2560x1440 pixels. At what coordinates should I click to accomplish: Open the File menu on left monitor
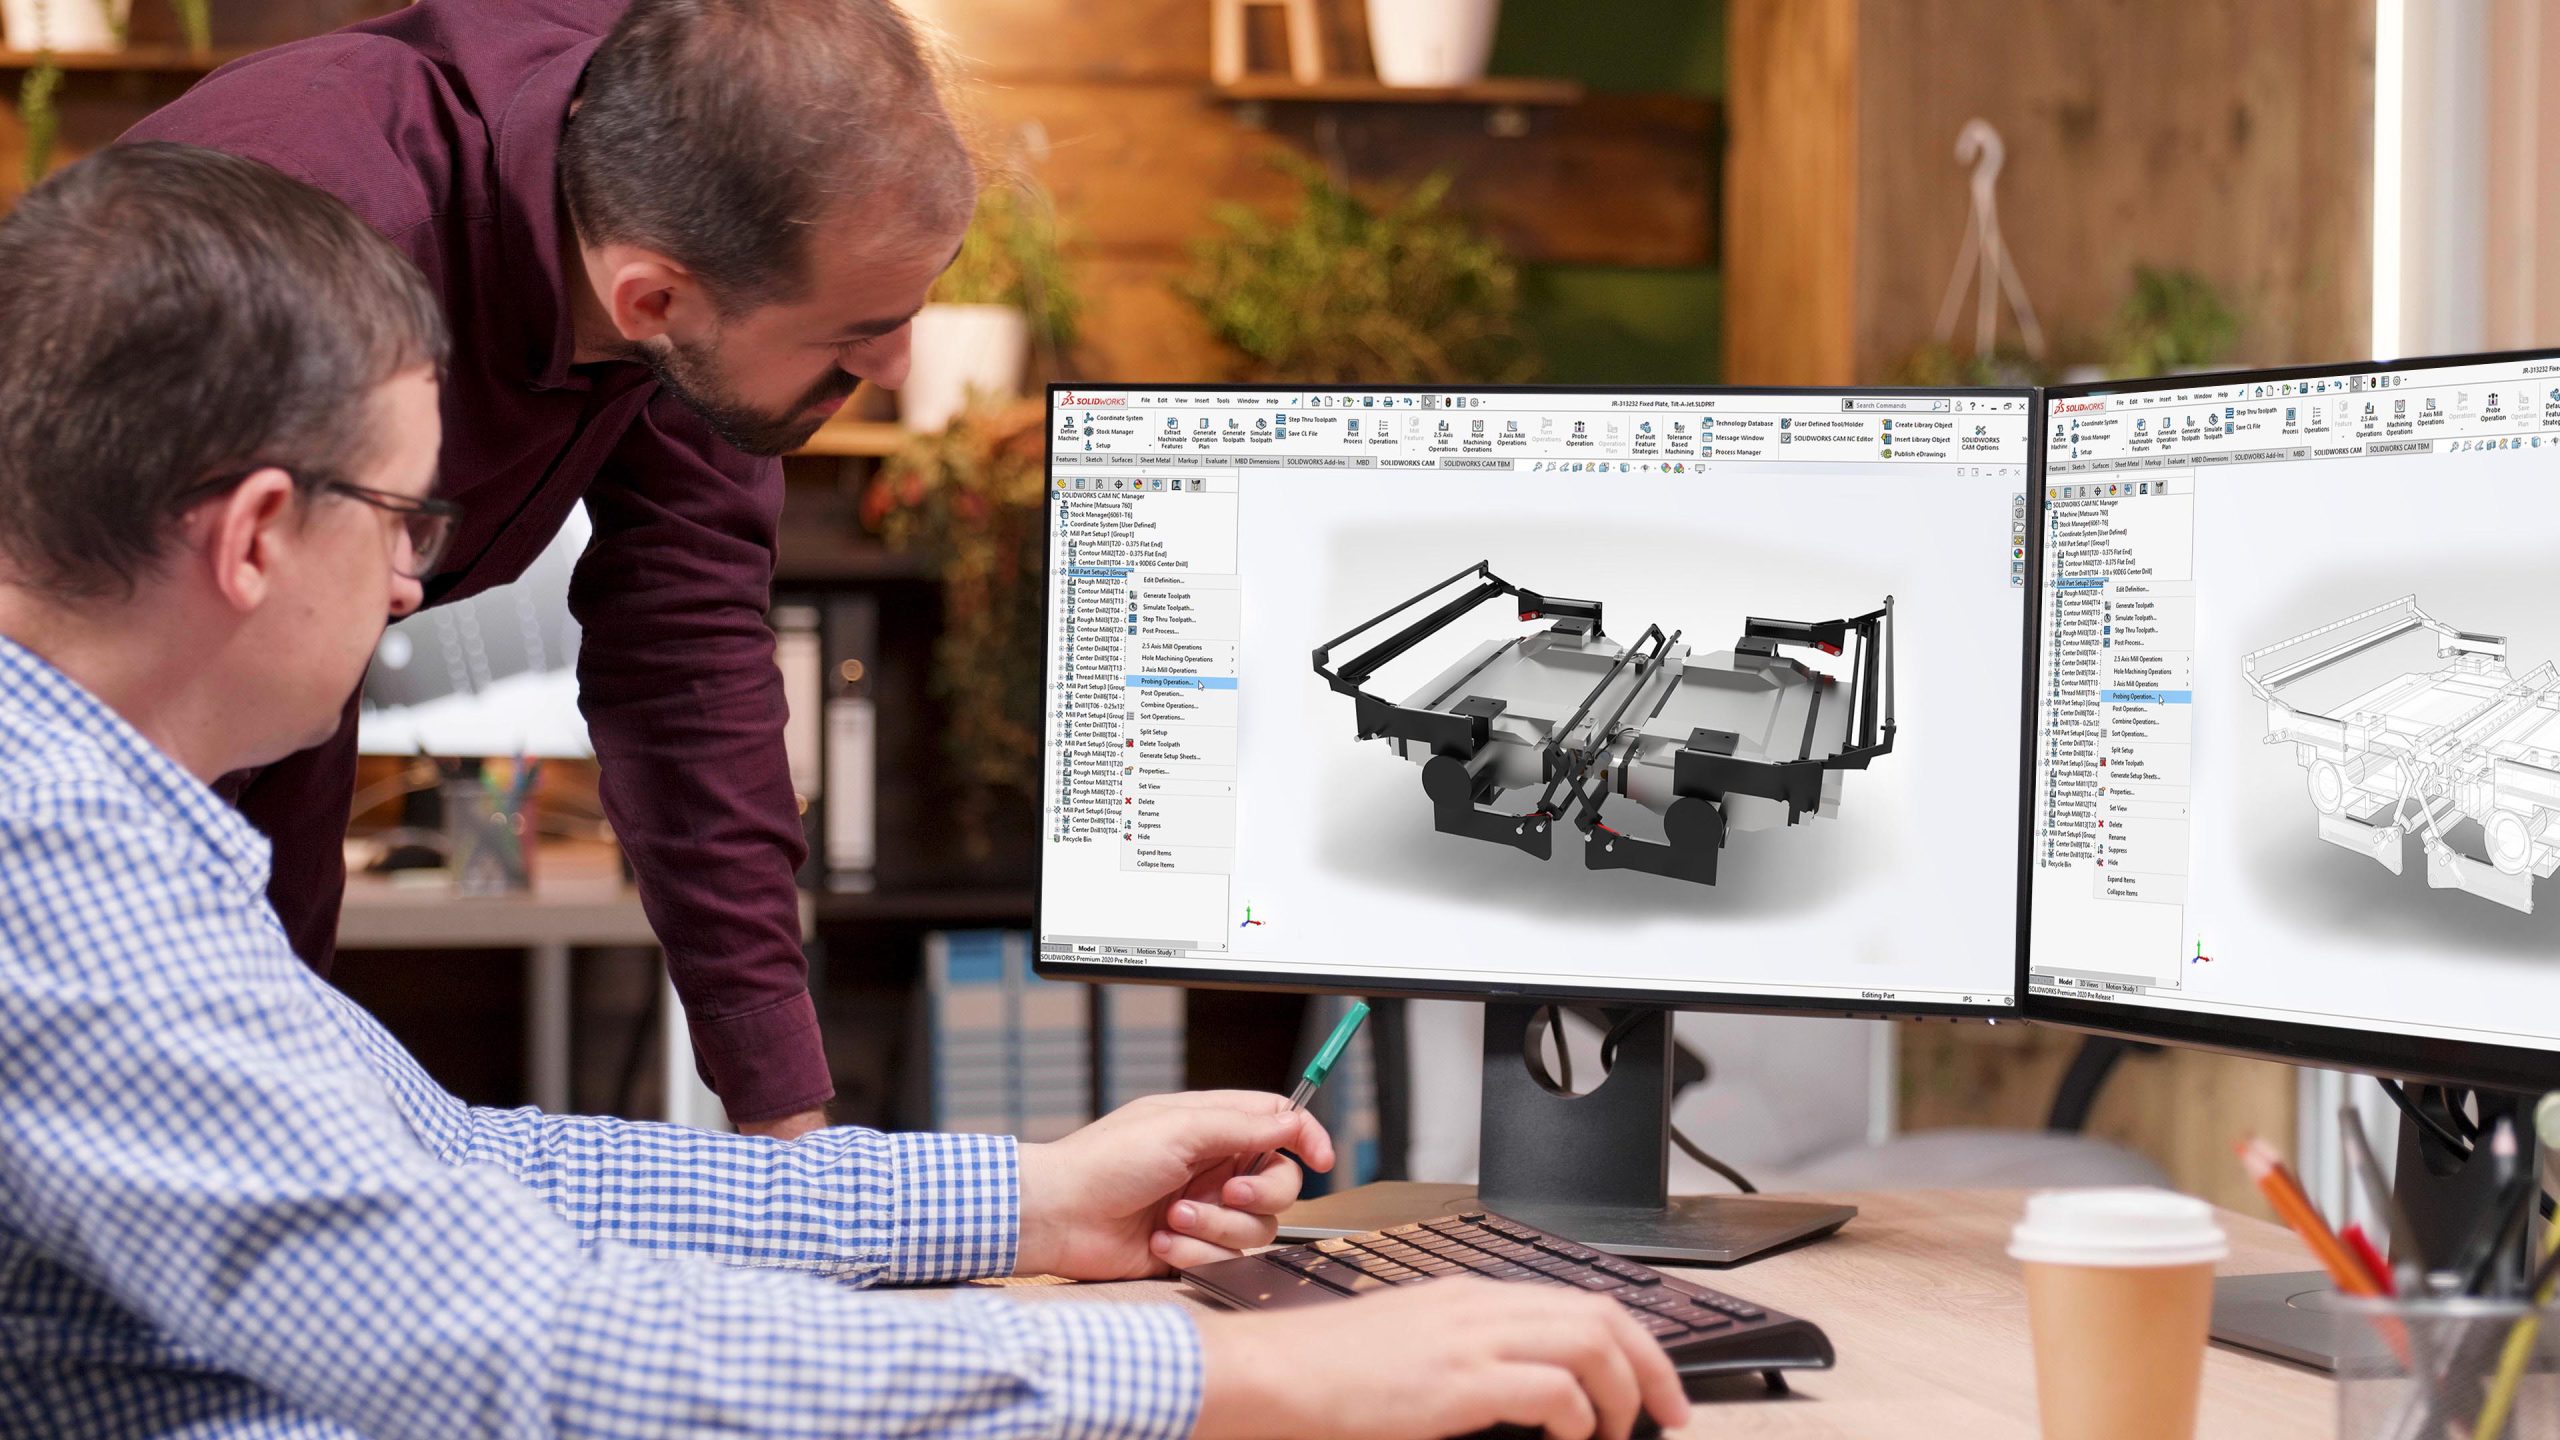(x=1145, y=400)
